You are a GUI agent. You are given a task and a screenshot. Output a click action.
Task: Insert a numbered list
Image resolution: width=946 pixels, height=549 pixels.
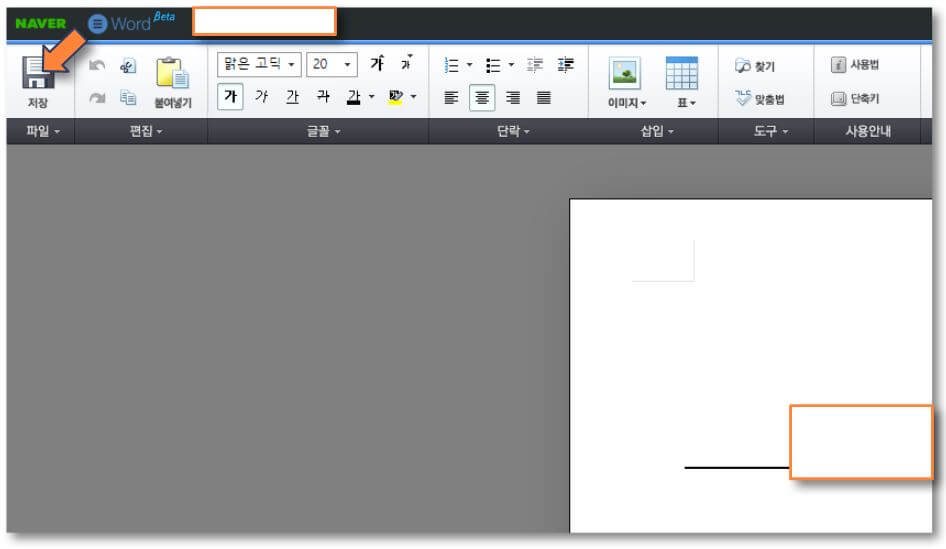(x=451, y=65)
